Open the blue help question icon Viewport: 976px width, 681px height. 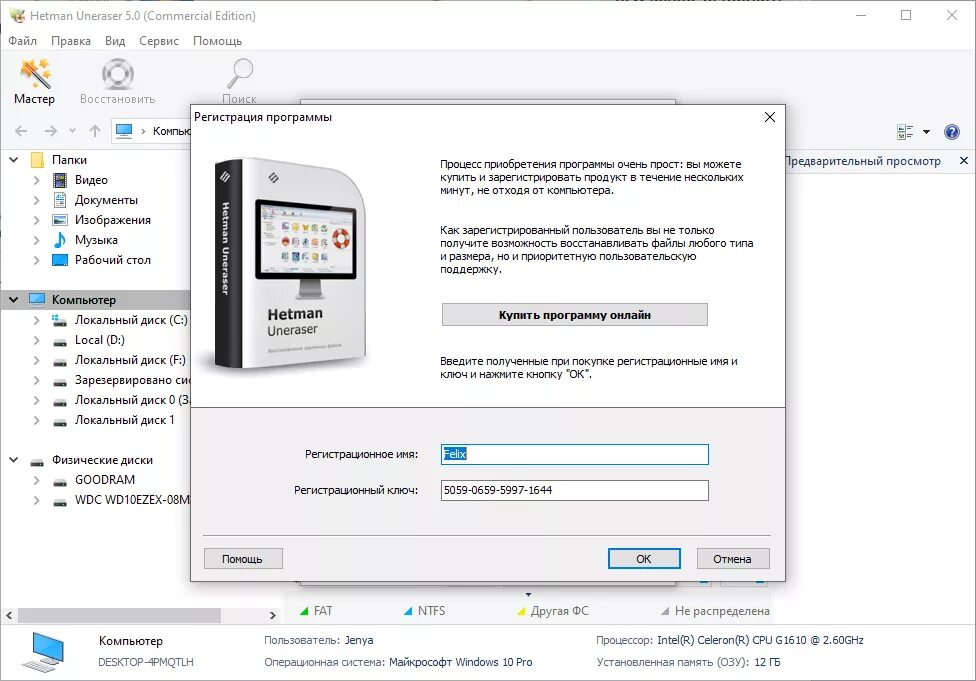951,131
